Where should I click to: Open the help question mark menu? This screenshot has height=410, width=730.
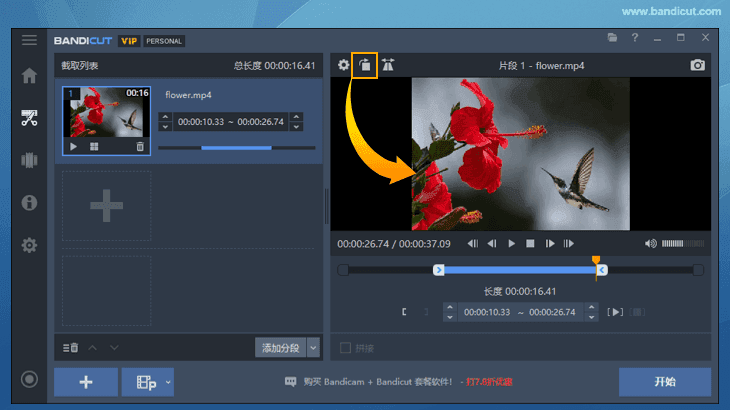pyautogui.click(x=634, y=38)
